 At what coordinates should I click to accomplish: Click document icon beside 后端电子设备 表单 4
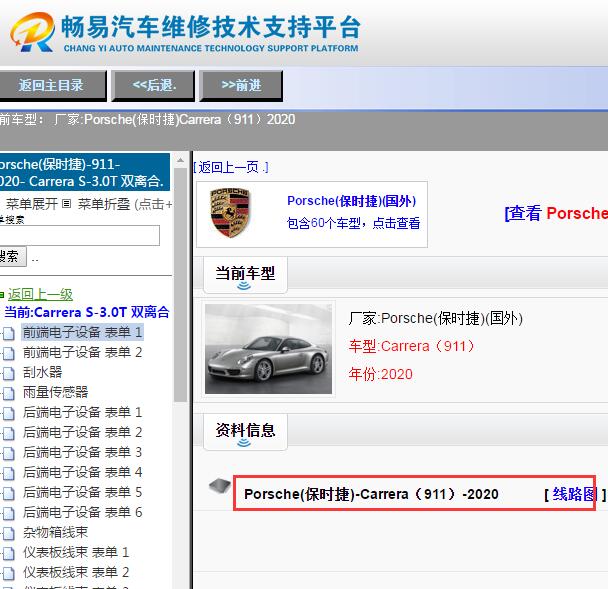[9, 473]
